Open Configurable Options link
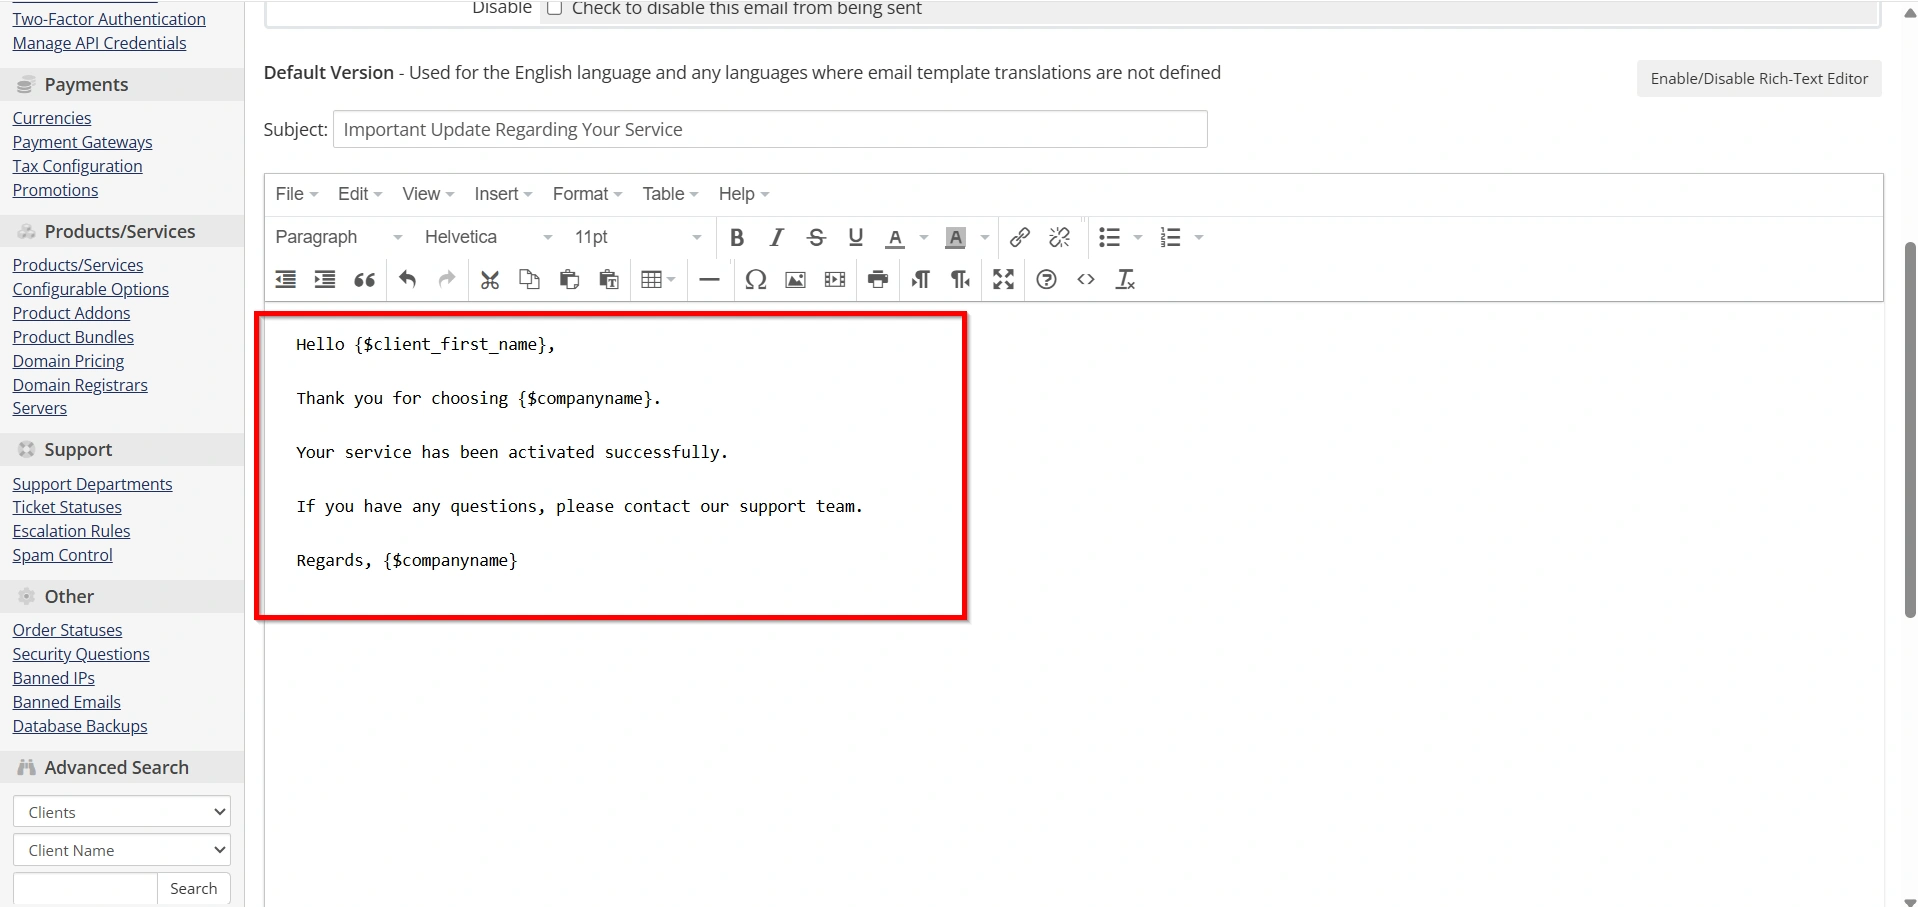 (x=90, y=289)
